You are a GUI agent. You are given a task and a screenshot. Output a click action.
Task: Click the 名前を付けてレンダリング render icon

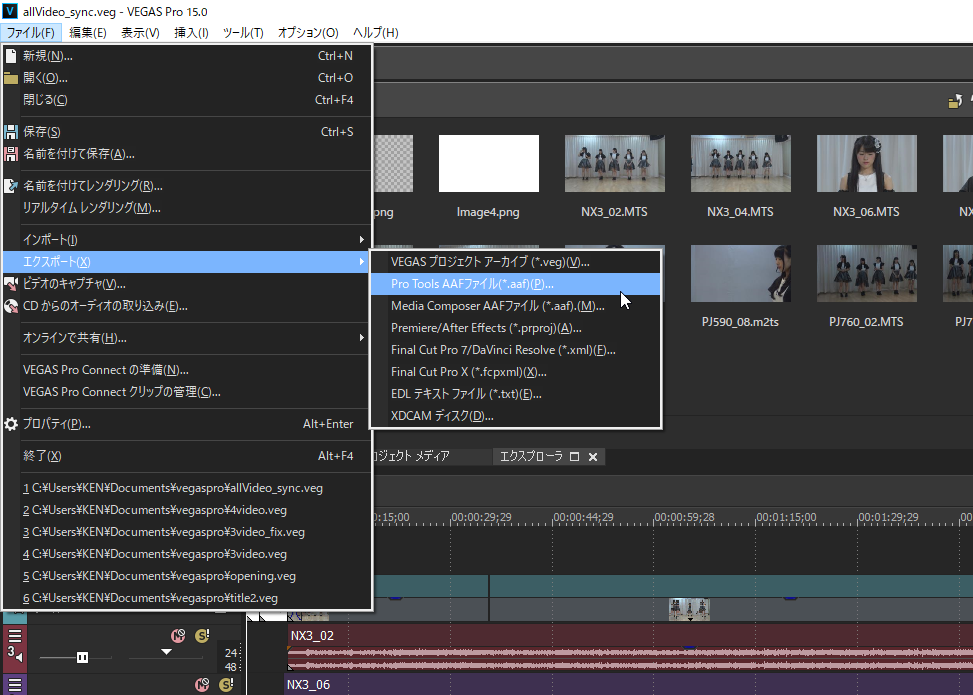coord(11,186)
